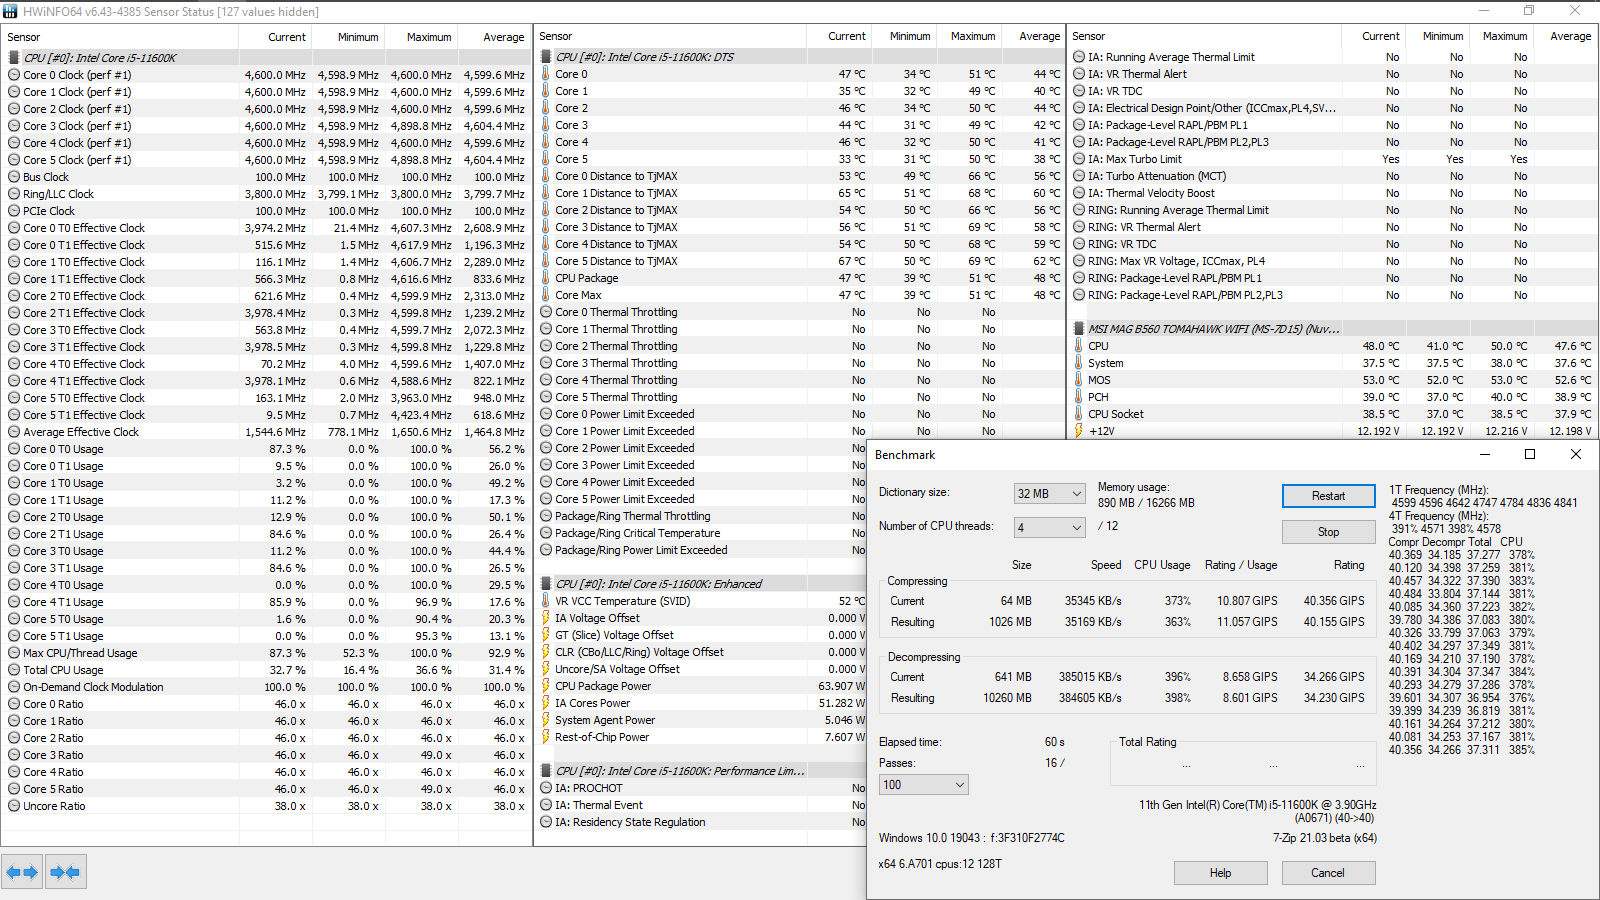The image size is (1600, 900).
Task: Select the RING: Max VR Voltage, ICCmax, PL4 row
Action: pyautogui.click(x=1333, y=261)
